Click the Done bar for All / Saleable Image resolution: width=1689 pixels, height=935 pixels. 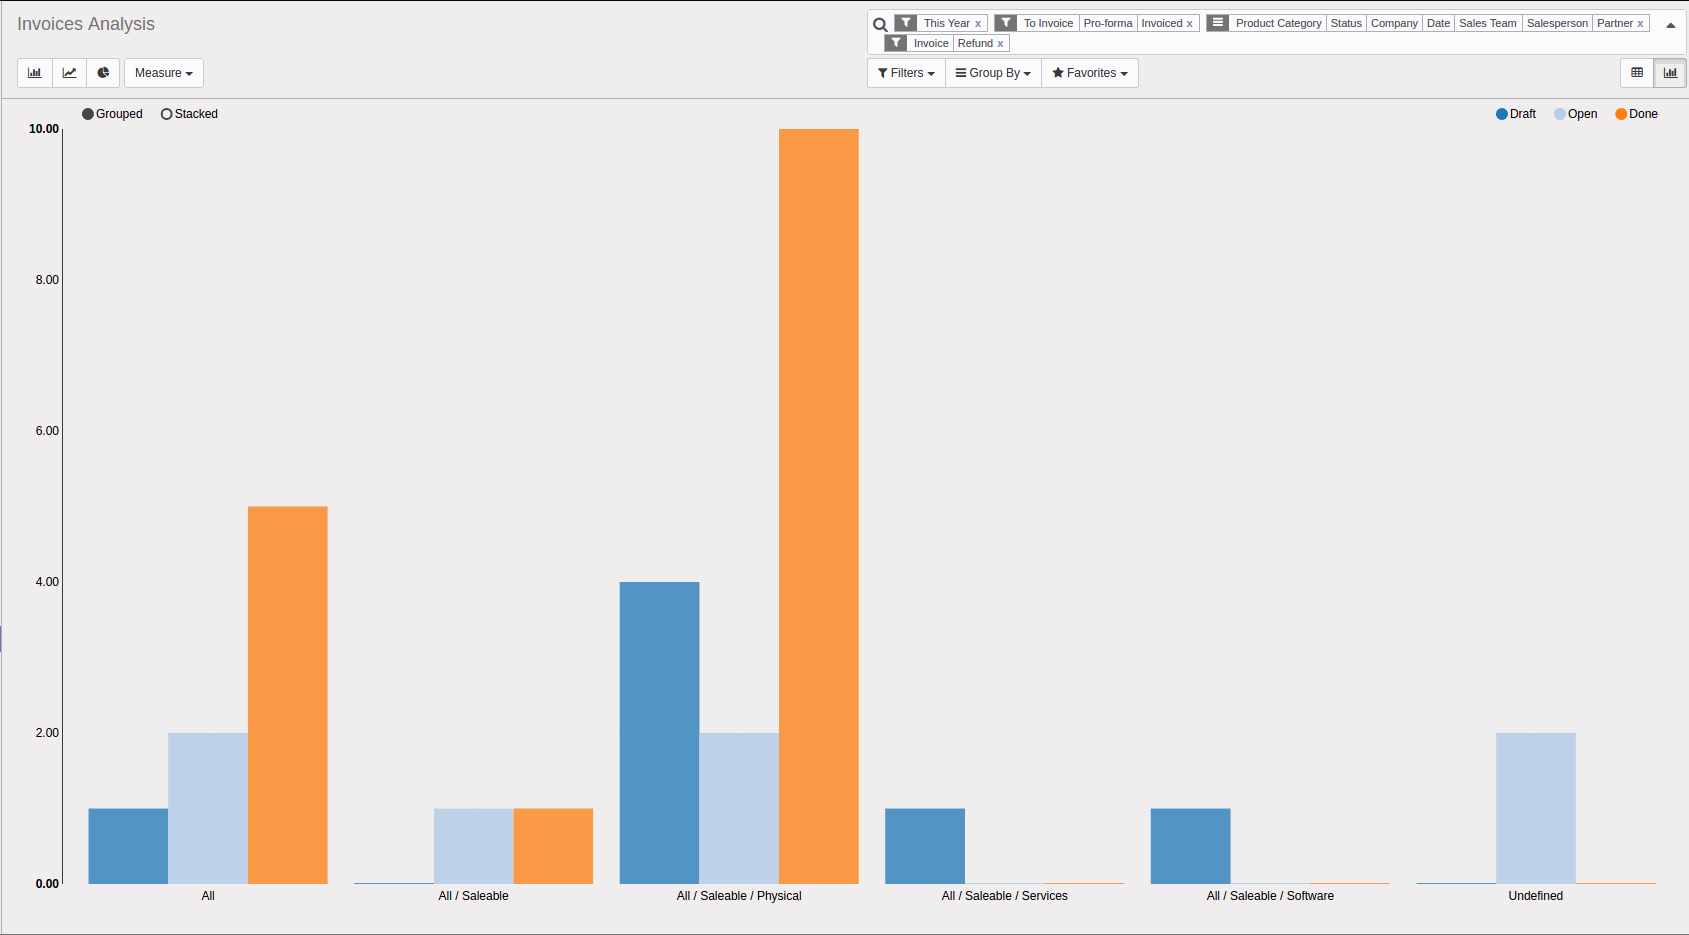point(553,846)
